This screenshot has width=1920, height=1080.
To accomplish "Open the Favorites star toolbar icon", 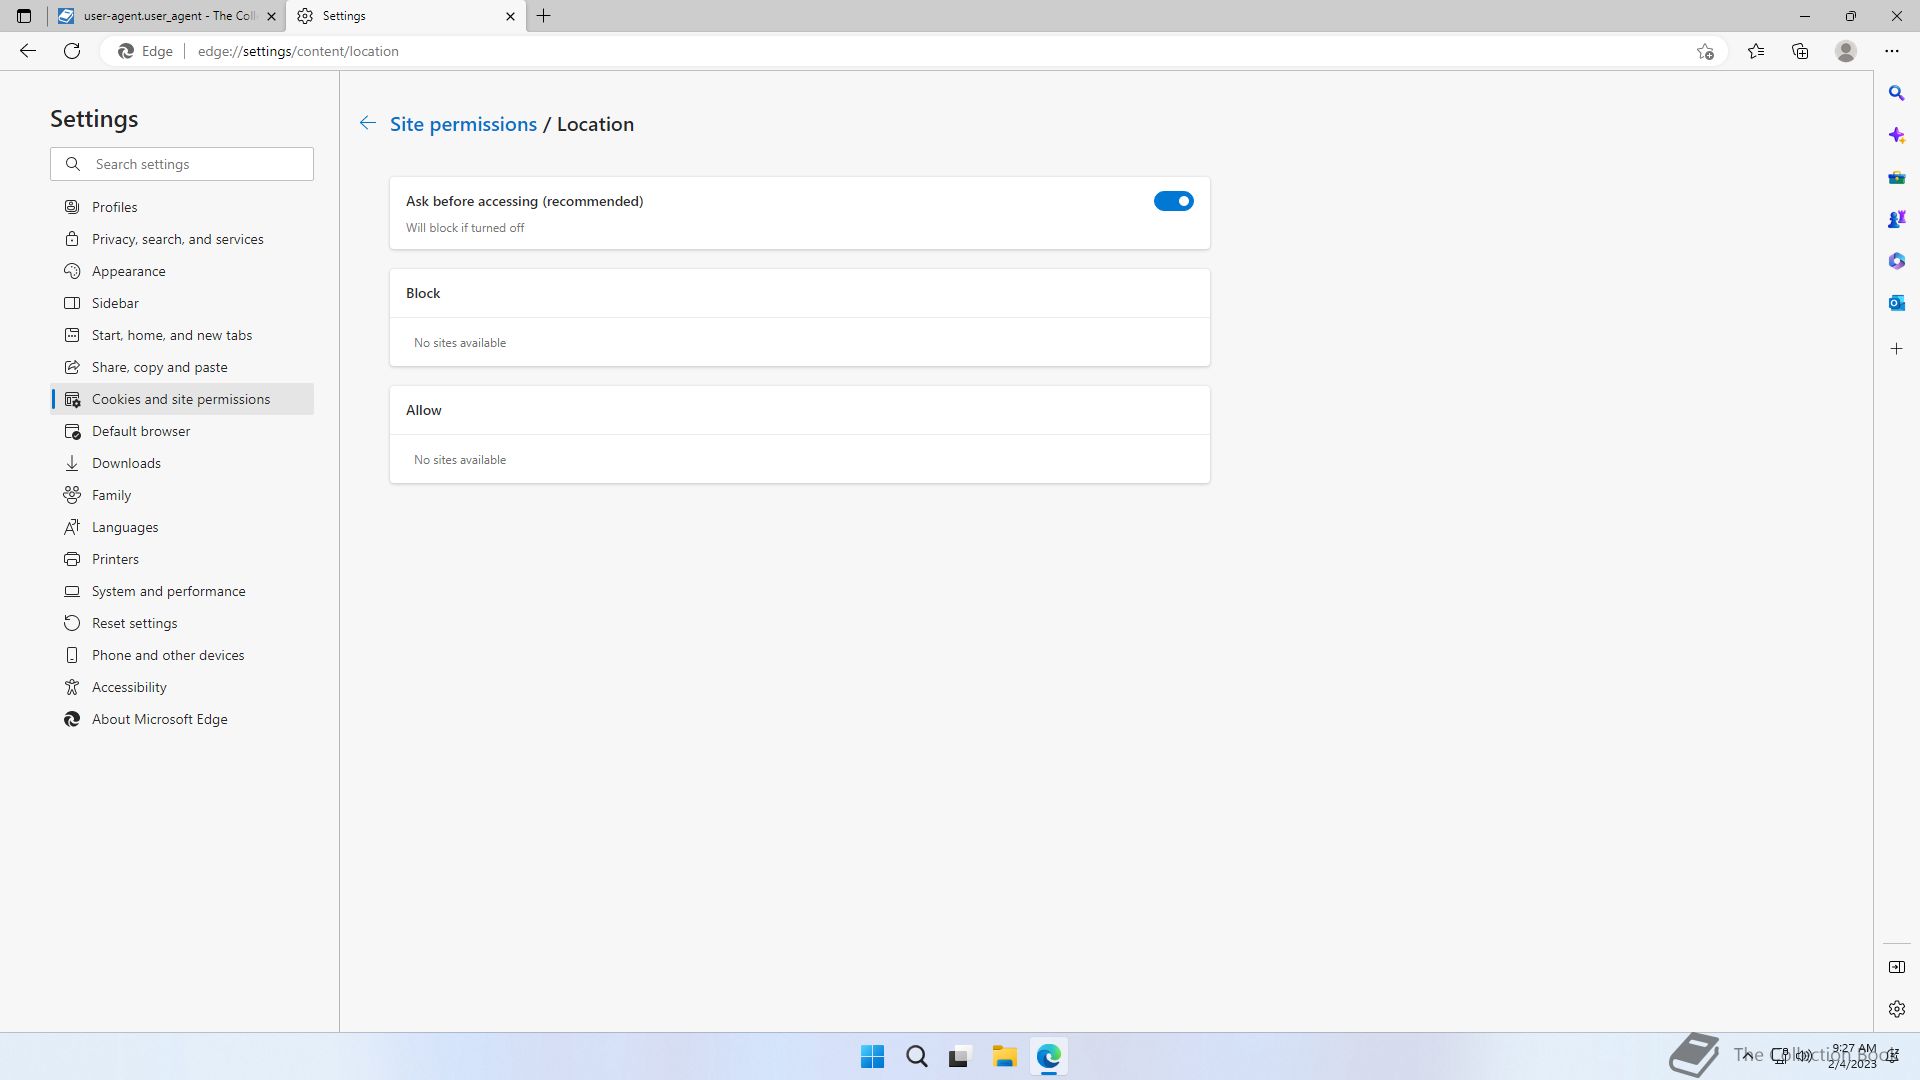I will pos(1755,51).
